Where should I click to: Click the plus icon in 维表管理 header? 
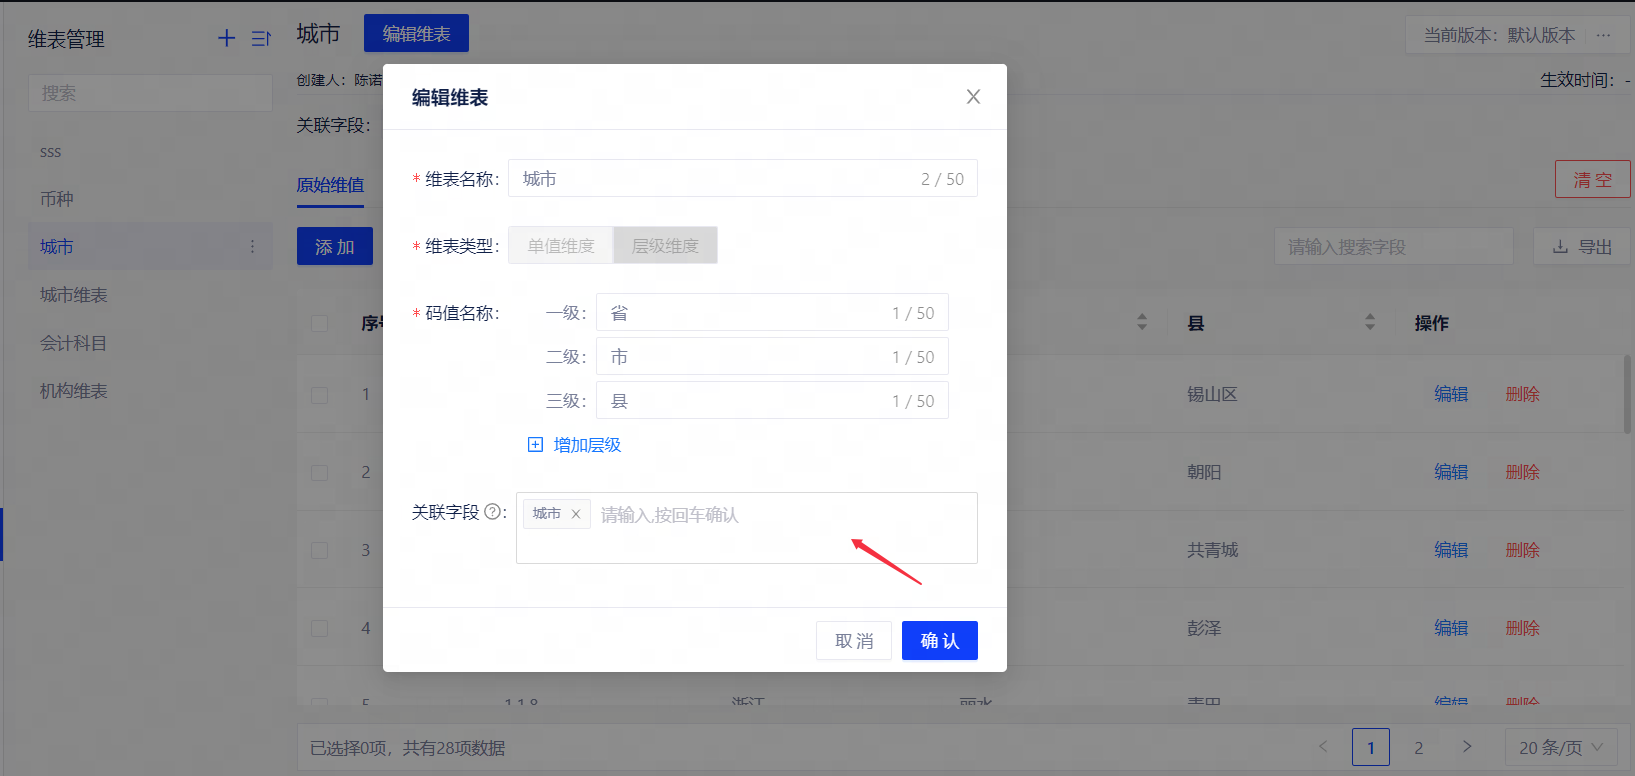(227, 38)
